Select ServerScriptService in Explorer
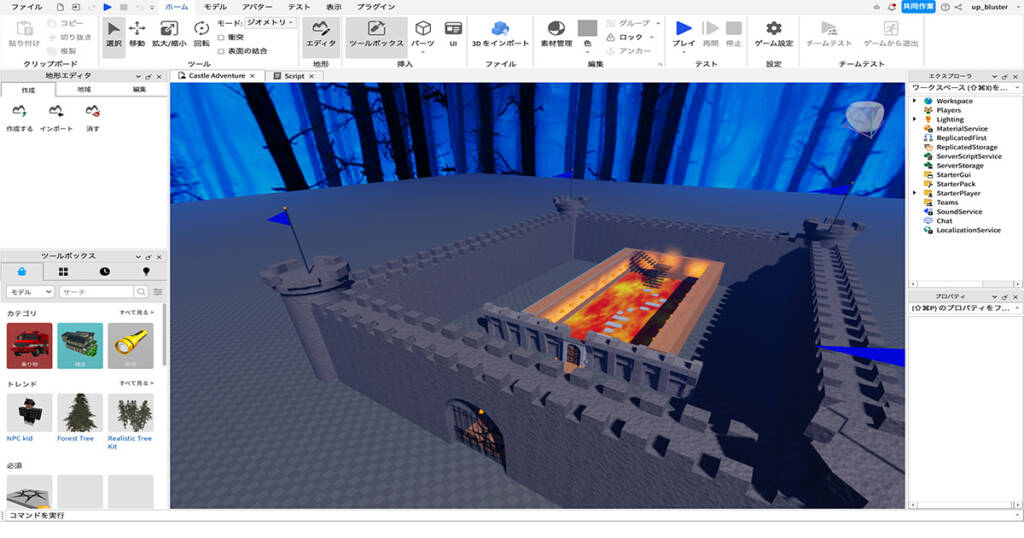Screen dimensions: 1024x538 click(968, 157)
